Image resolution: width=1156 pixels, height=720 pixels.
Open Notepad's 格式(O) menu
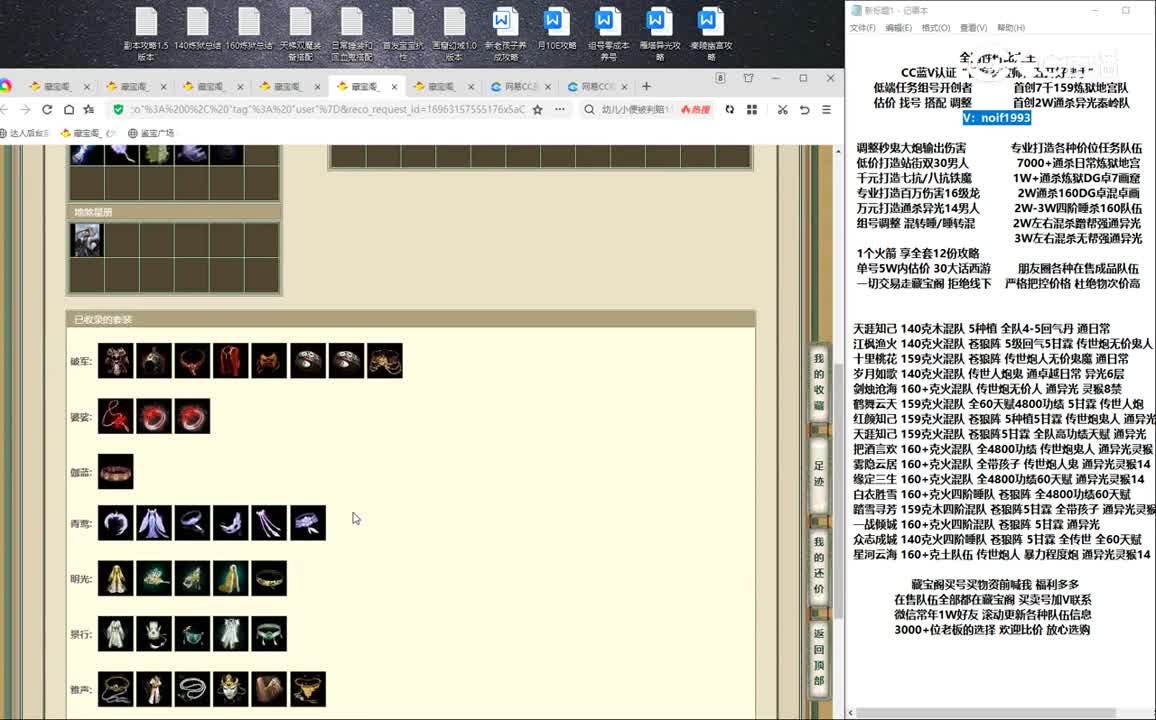pos(936,28)
